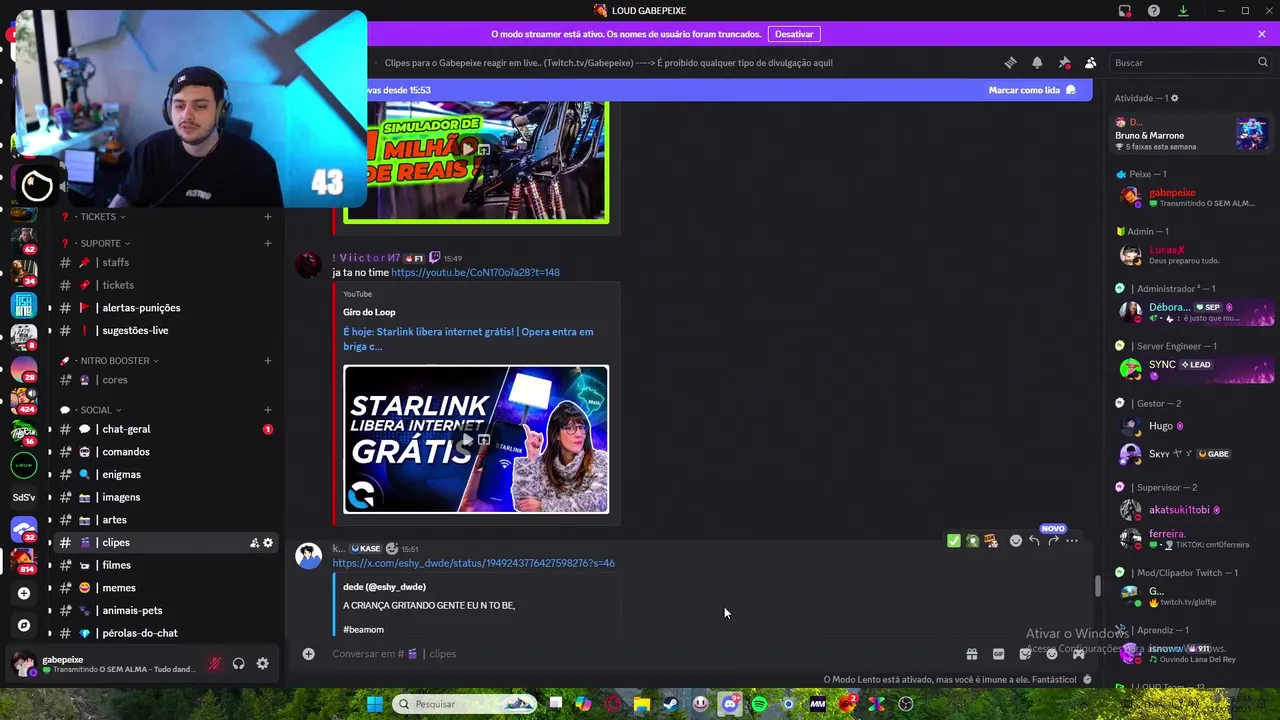
Task: Open user settings gear icon
Action: coord(262,664)
